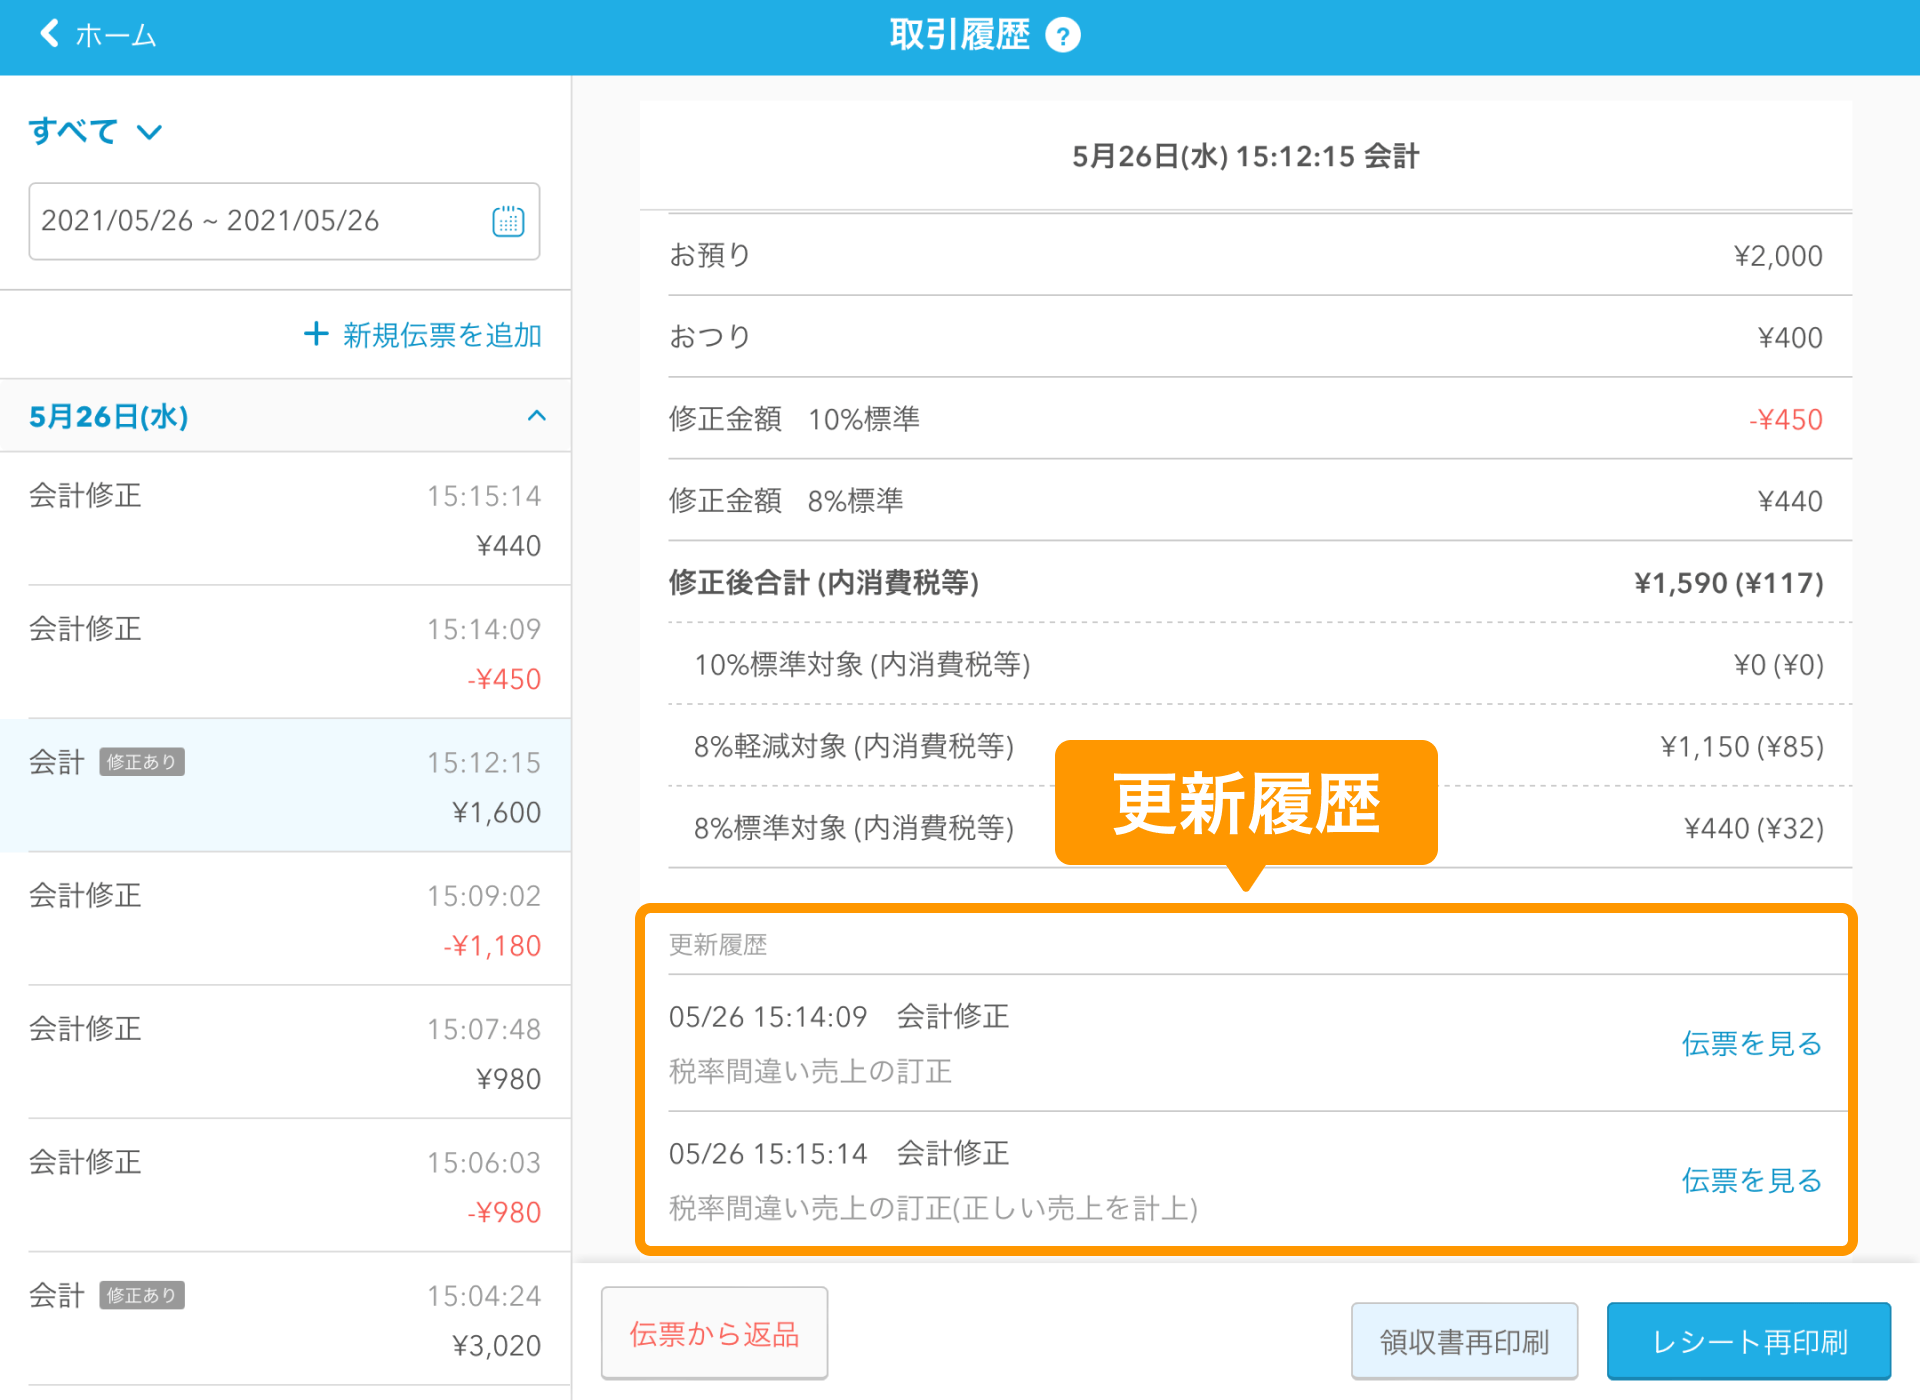Select 会計 transaction at 15:12:15
1920x1400 pixels.
point(285,786)
